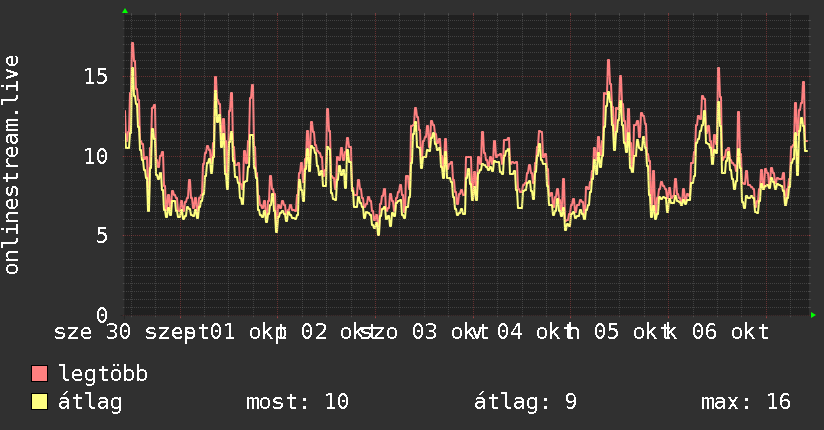824x430 pixels.
Task: Click the green arrow ending the x-axis
Action: [813, 315]
